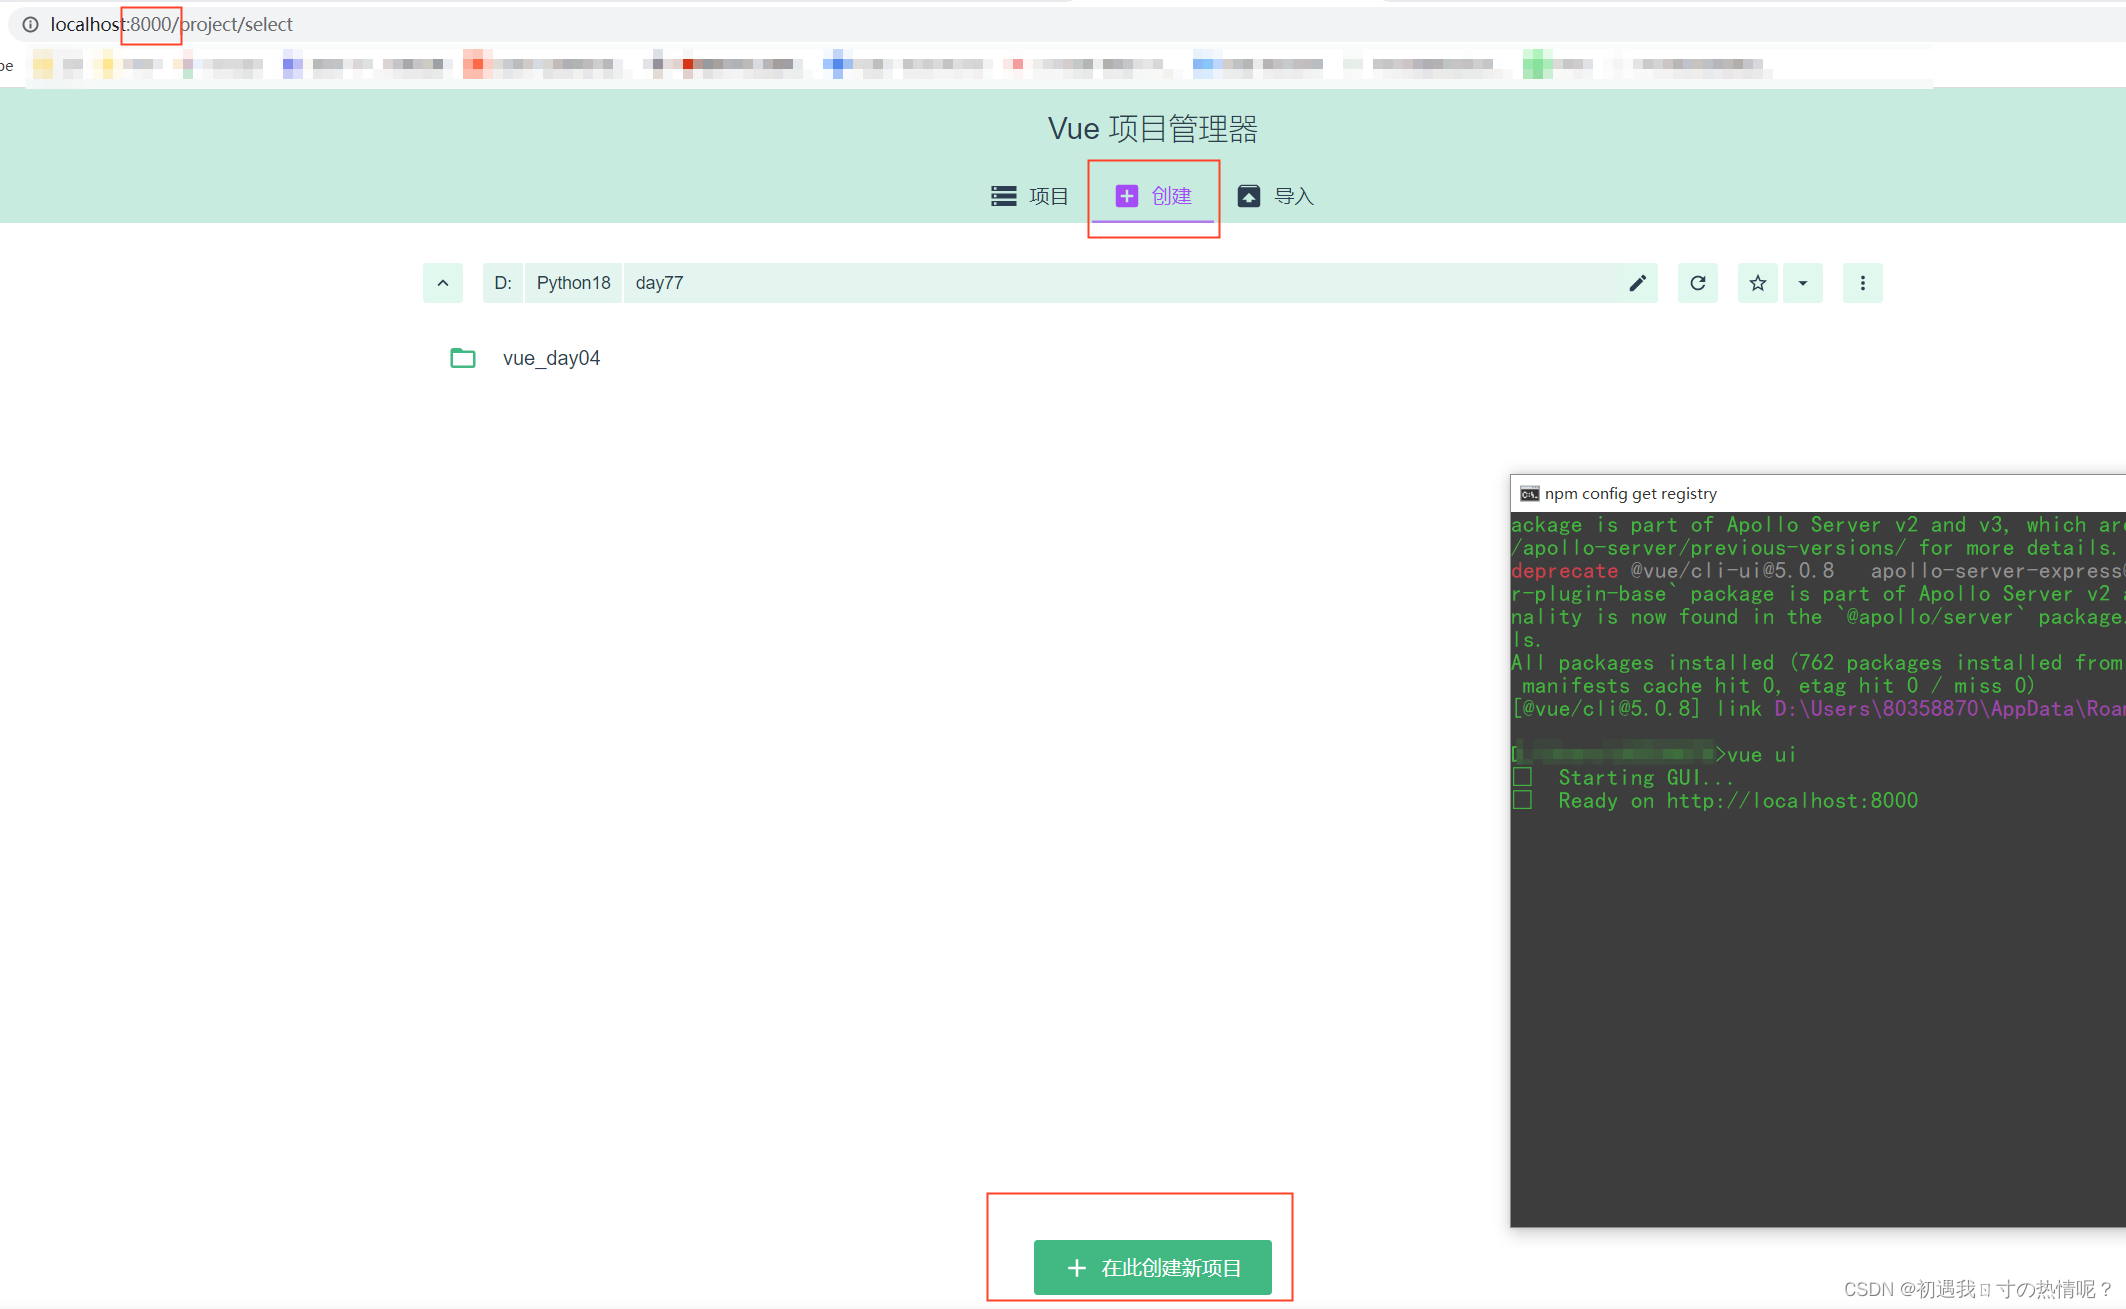The image size is (2126, 1309).
Task: Click the address bar URL localhost:8000
Action: tap(171, 24)
